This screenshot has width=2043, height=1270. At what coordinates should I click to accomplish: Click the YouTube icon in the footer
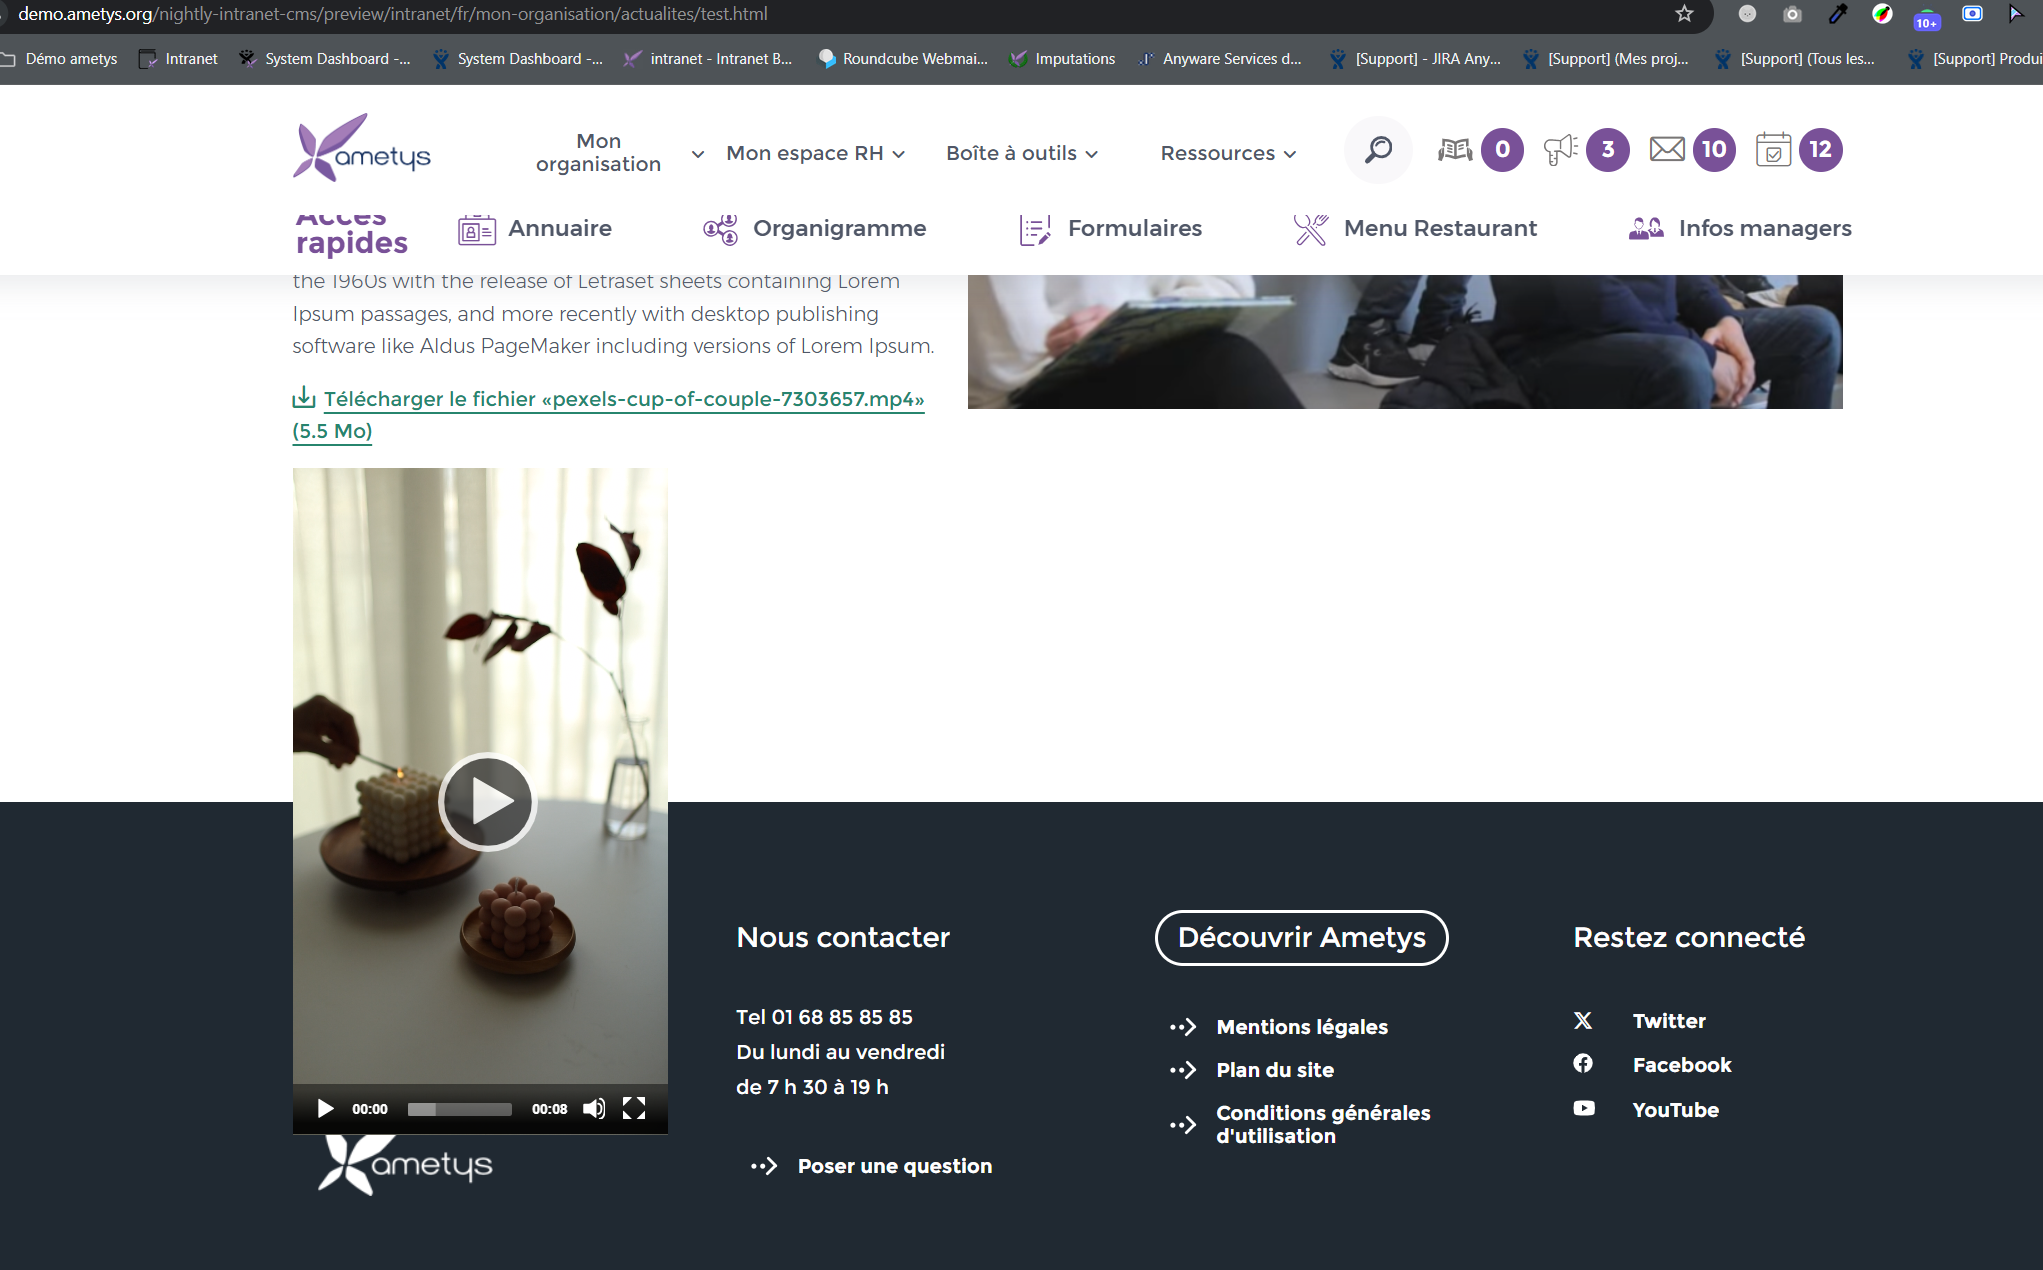(x=1584, y=1109)
